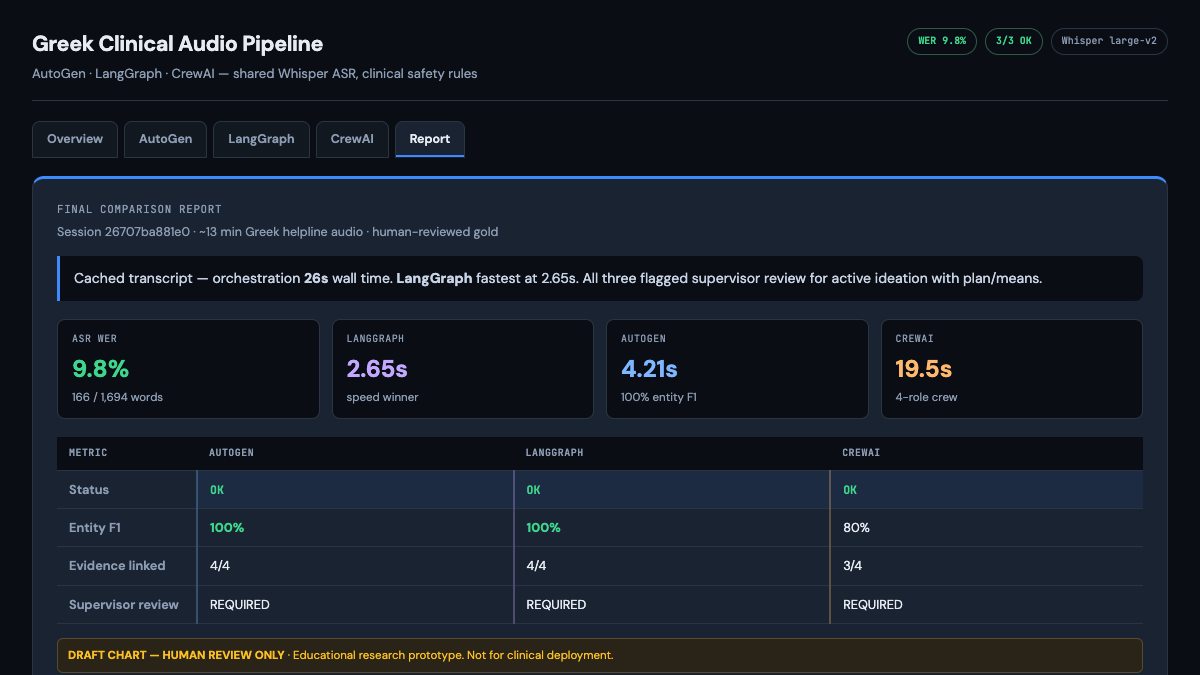
Task: Click the METRIC column header
Action: [88, 453]
